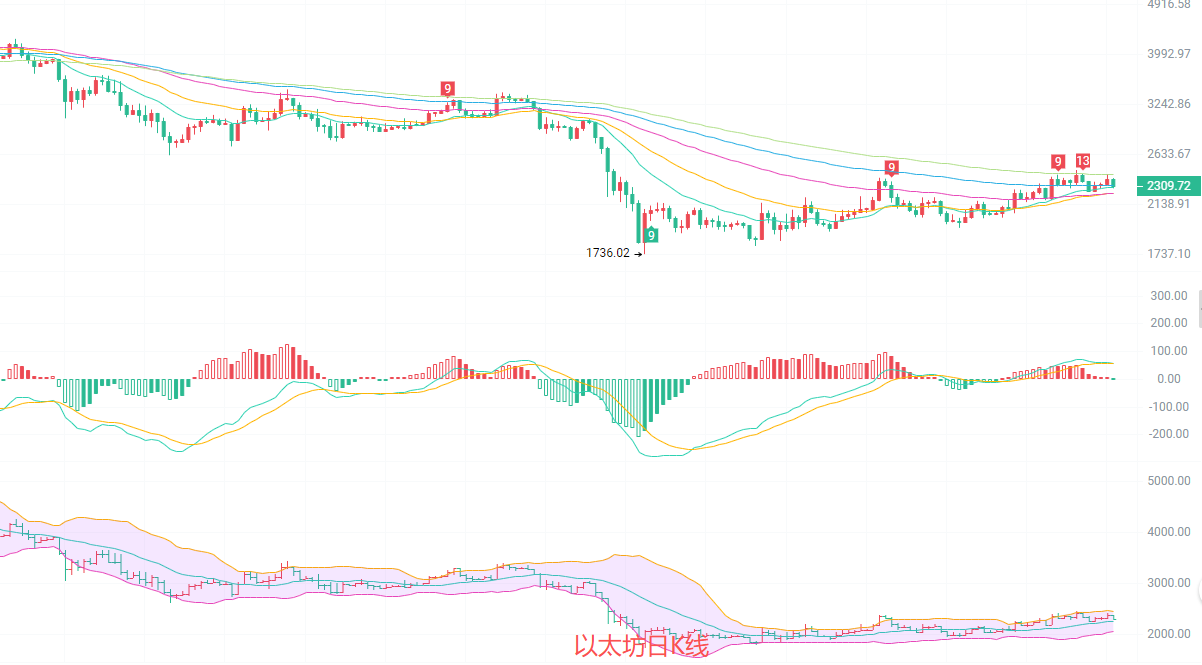Image resolution: width=1202 pixels, height=665 pixels.
Task: Select the red 13 signal marker
Action: pos(1083,161)
